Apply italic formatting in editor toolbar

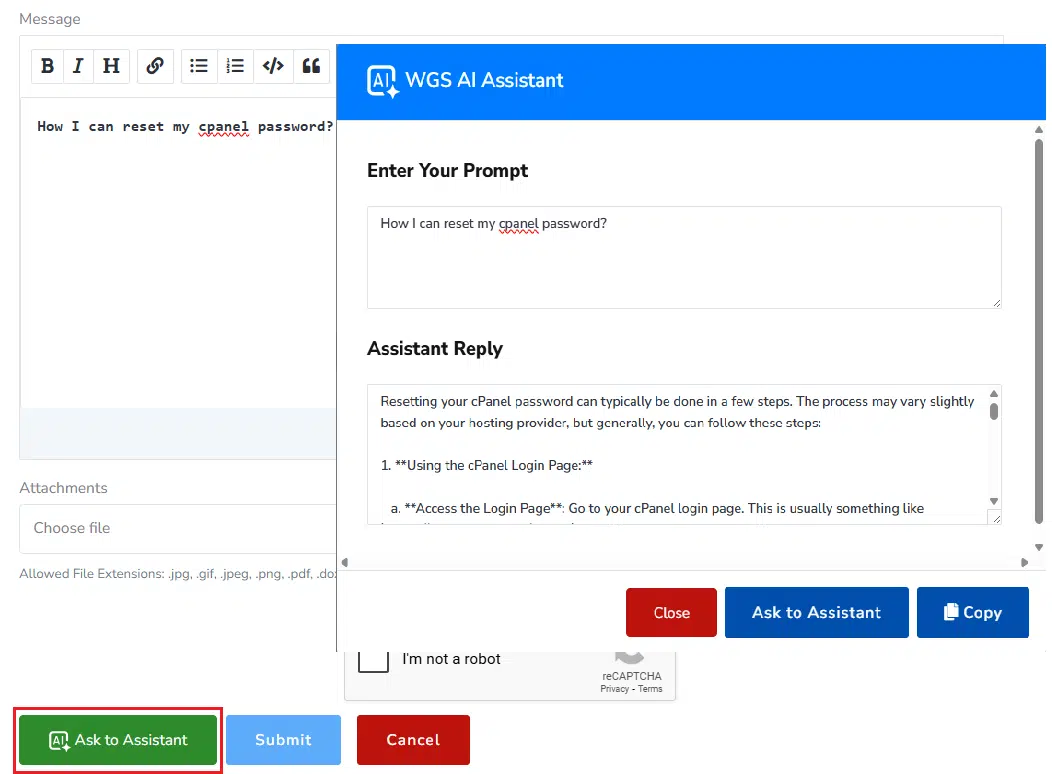click(x=78, y=66)
